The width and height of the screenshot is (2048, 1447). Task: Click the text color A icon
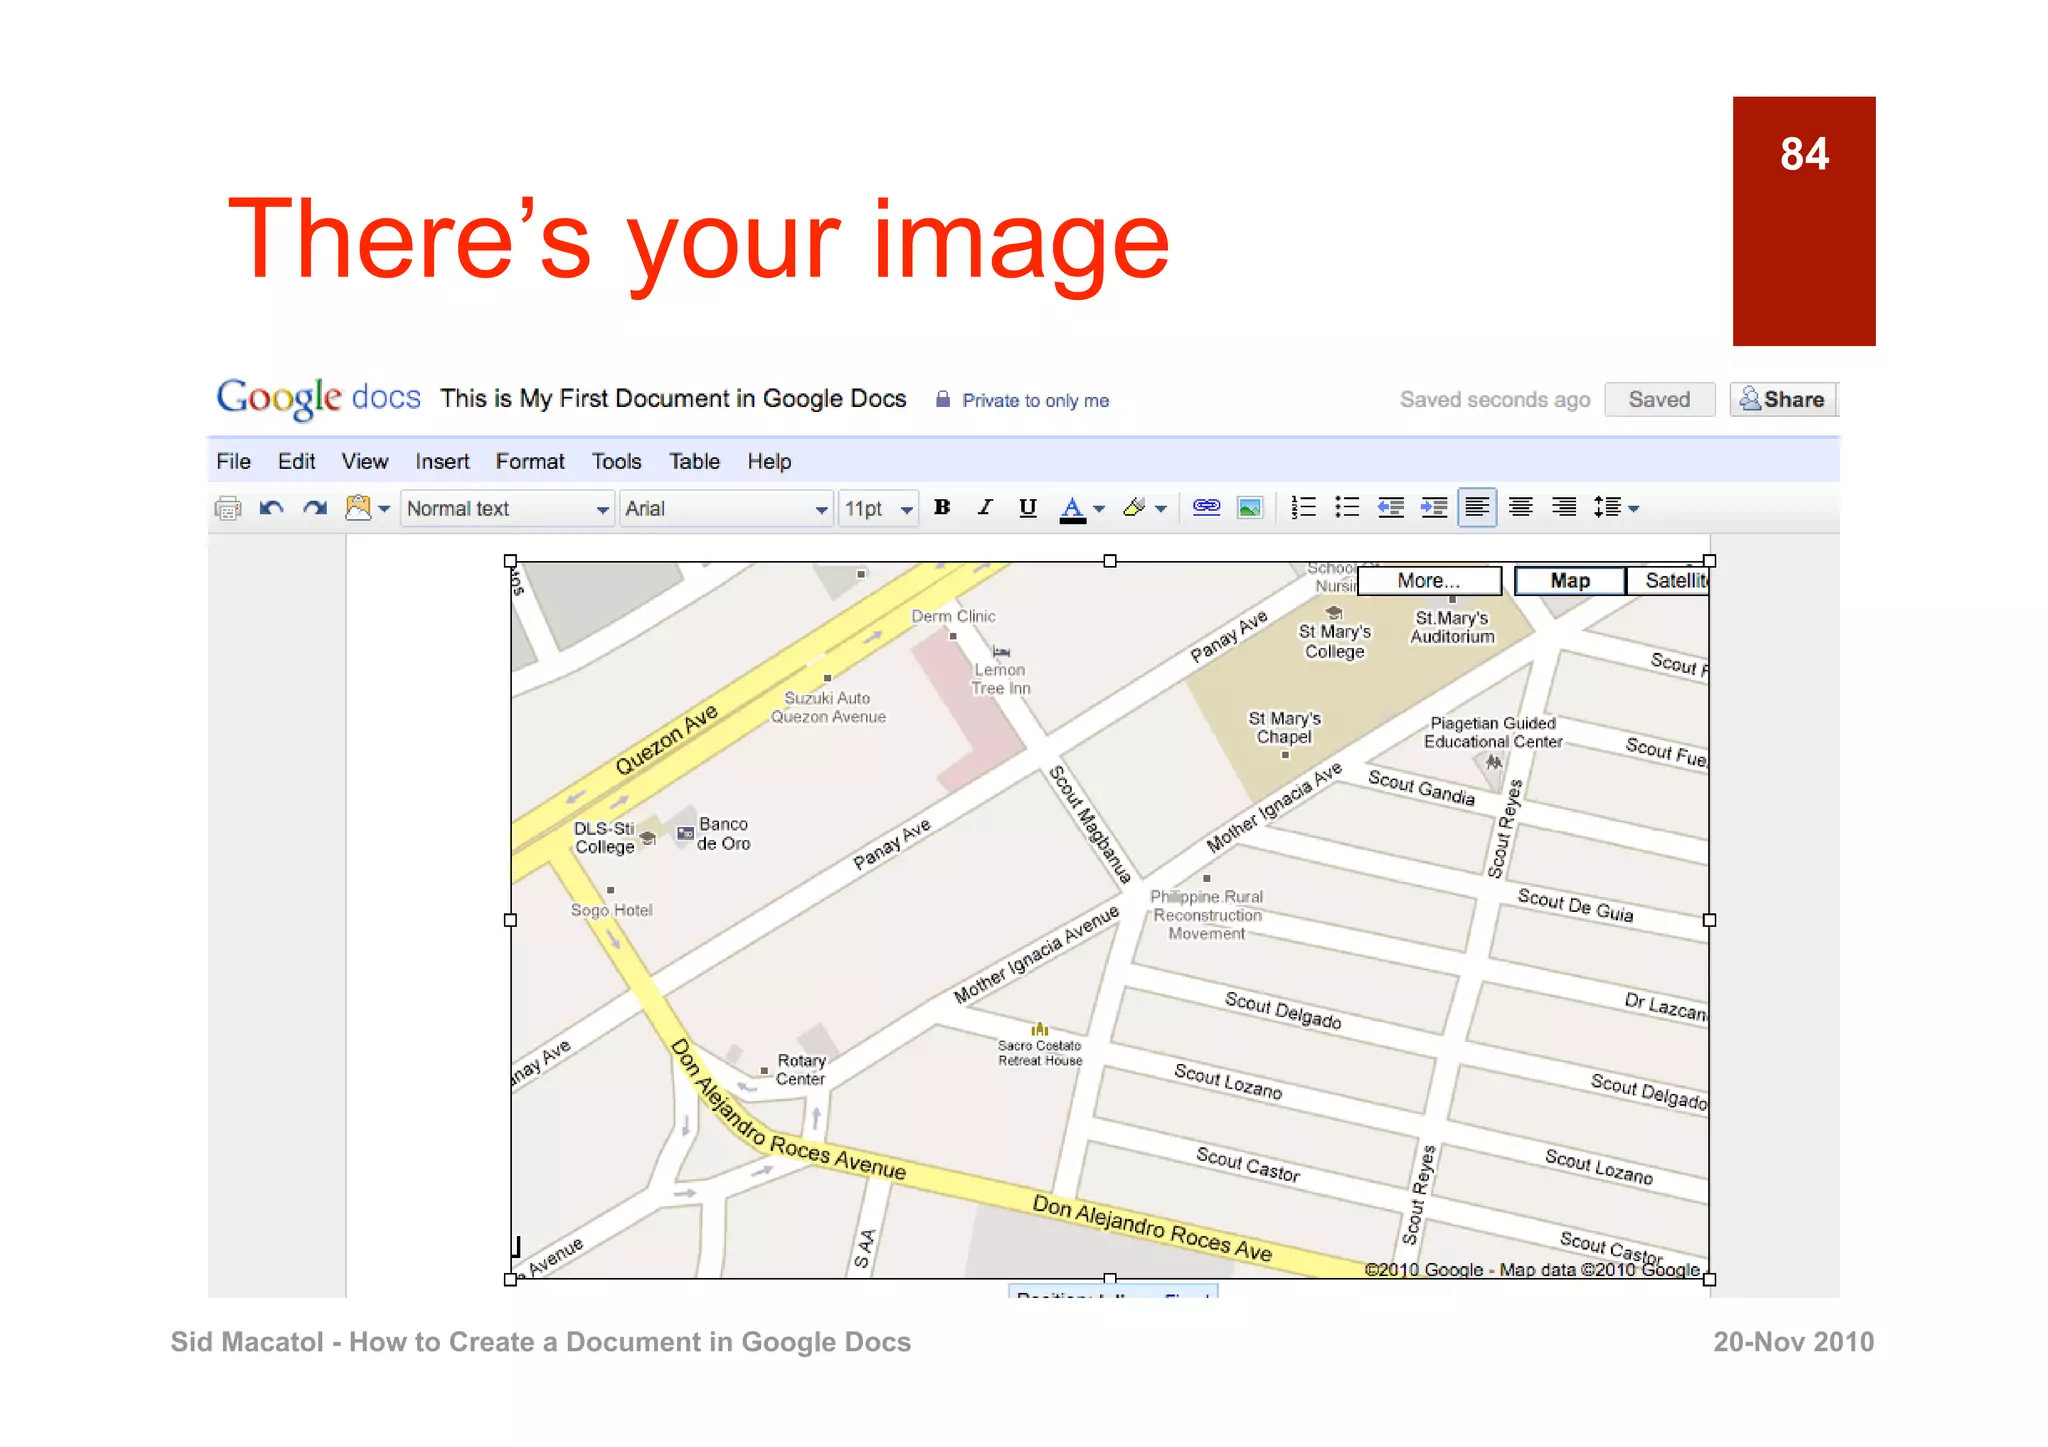(1072, 509)
